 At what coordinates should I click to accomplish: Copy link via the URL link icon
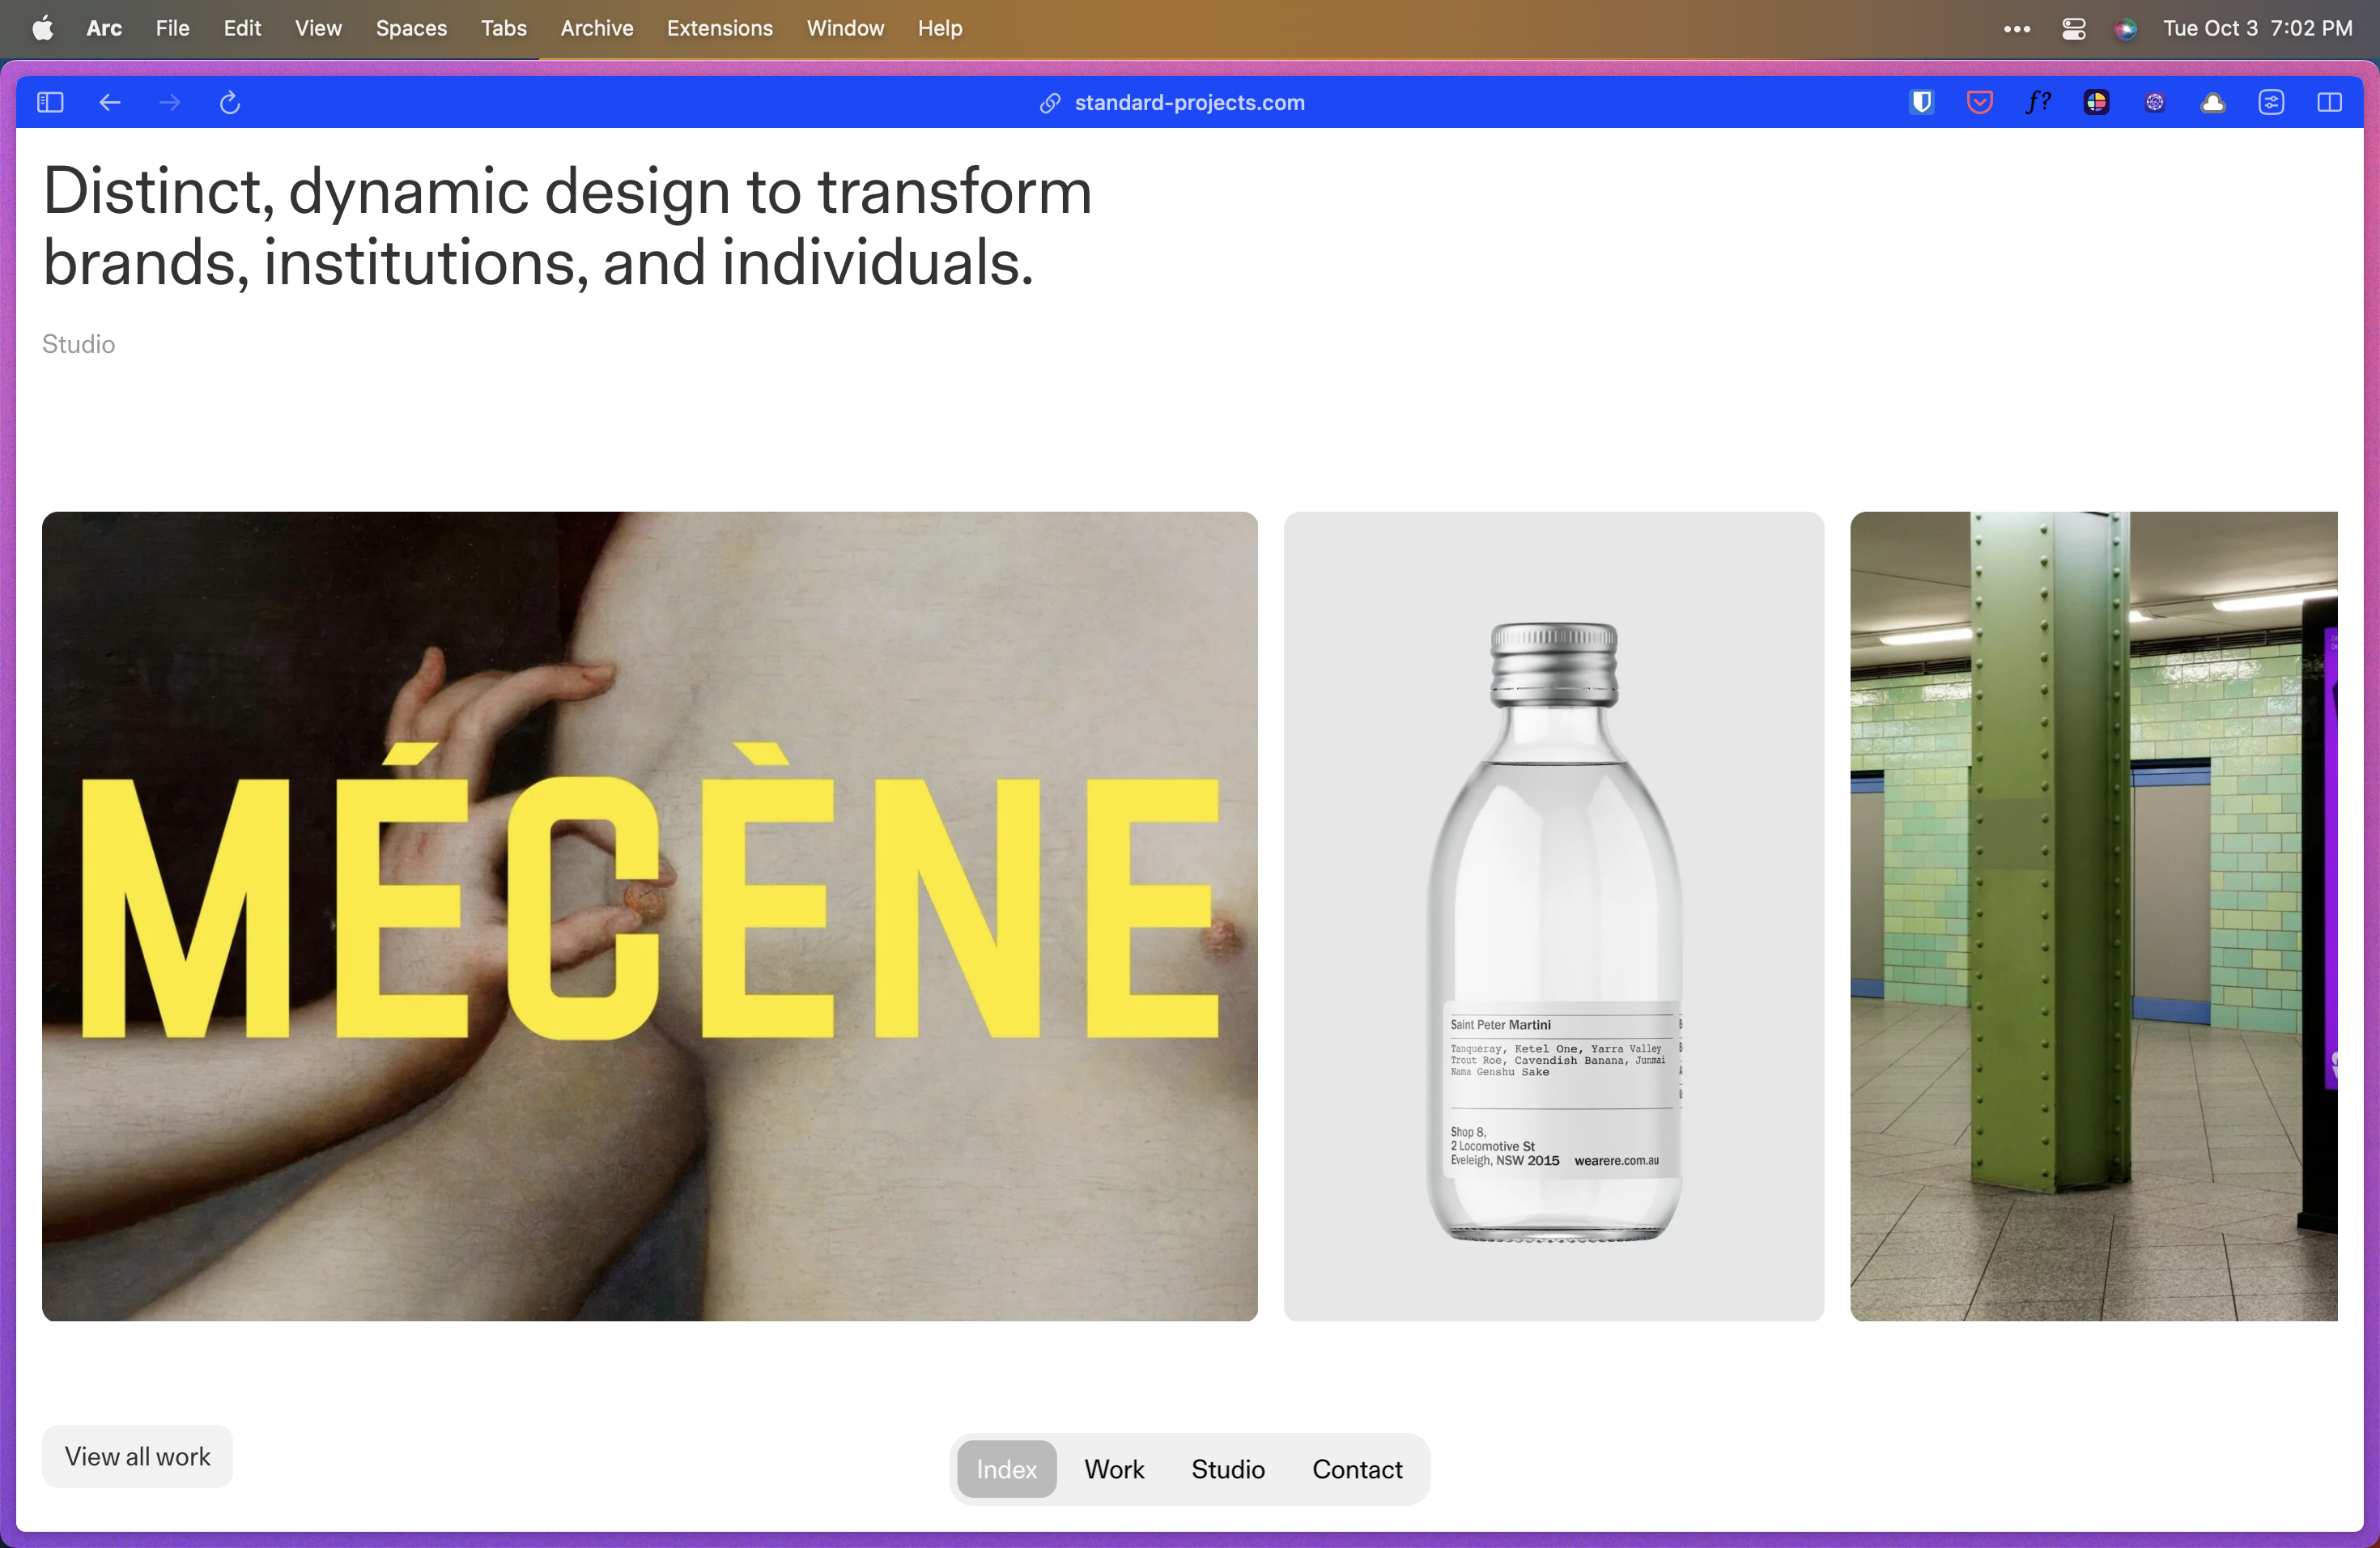[1049, 103]
